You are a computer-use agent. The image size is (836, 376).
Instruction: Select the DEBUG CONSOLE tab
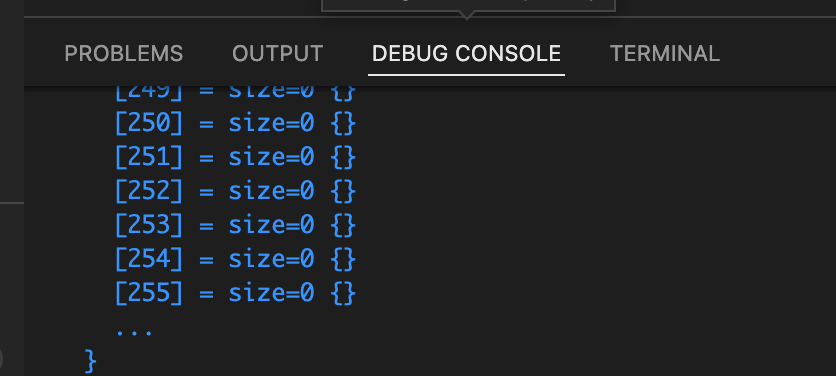click(x=467, y=53)
